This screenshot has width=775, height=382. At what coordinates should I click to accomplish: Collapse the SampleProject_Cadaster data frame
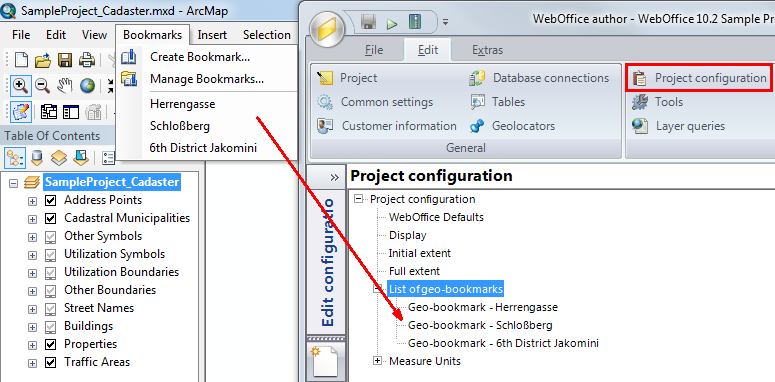(x=13, y=183)
